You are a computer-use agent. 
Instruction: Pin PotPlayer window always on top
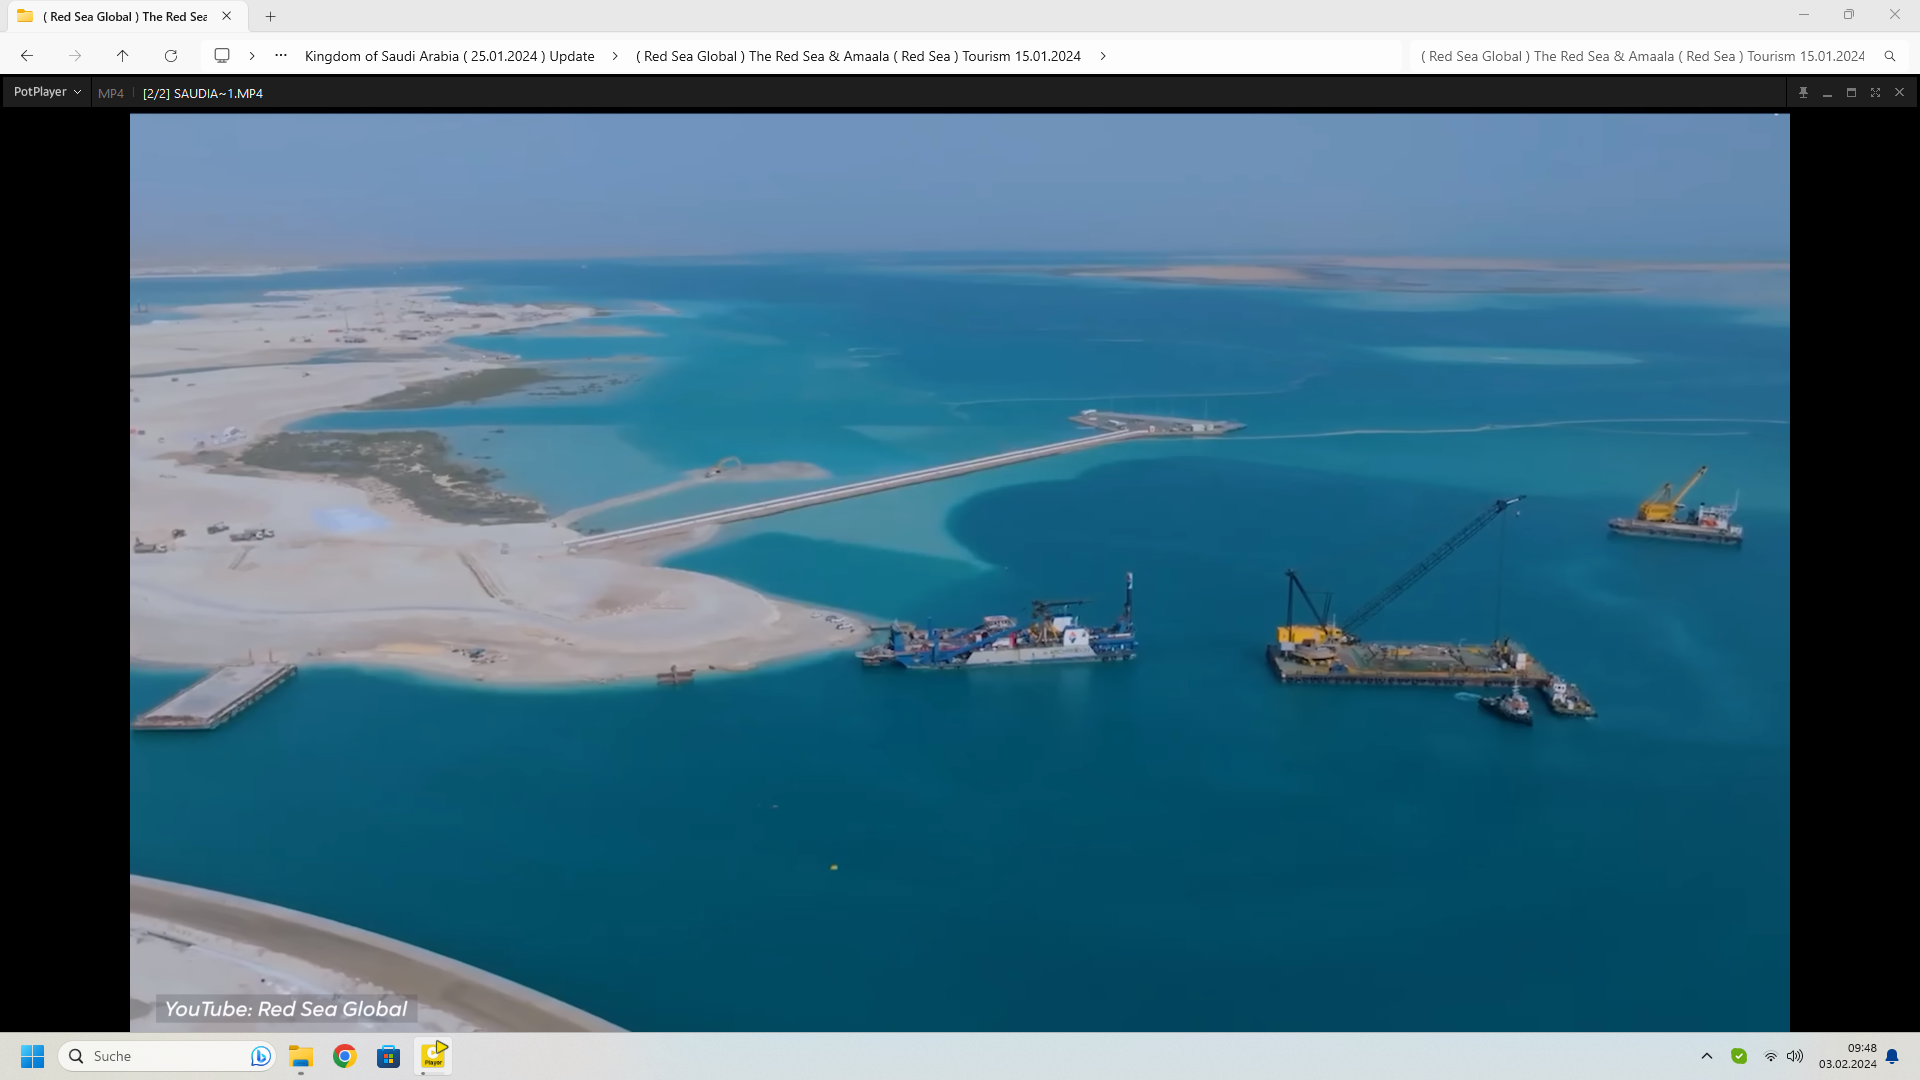click(1803, 92)
